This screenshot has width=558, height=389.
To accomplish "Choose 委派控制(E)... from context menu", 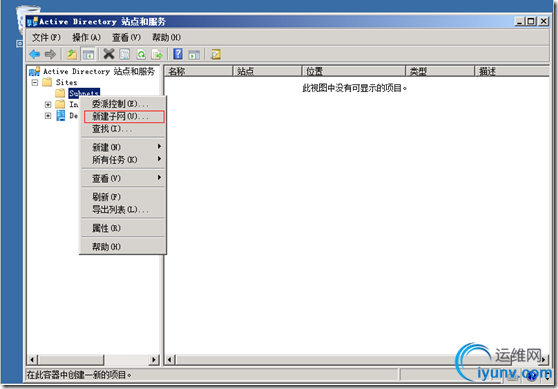I will click(x=122, y=104).
